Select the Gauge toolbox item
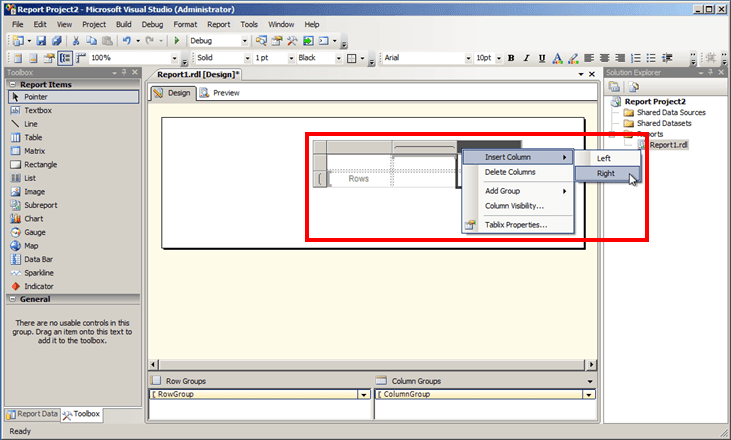Screen dimensions: 731x440 (74, 232)
